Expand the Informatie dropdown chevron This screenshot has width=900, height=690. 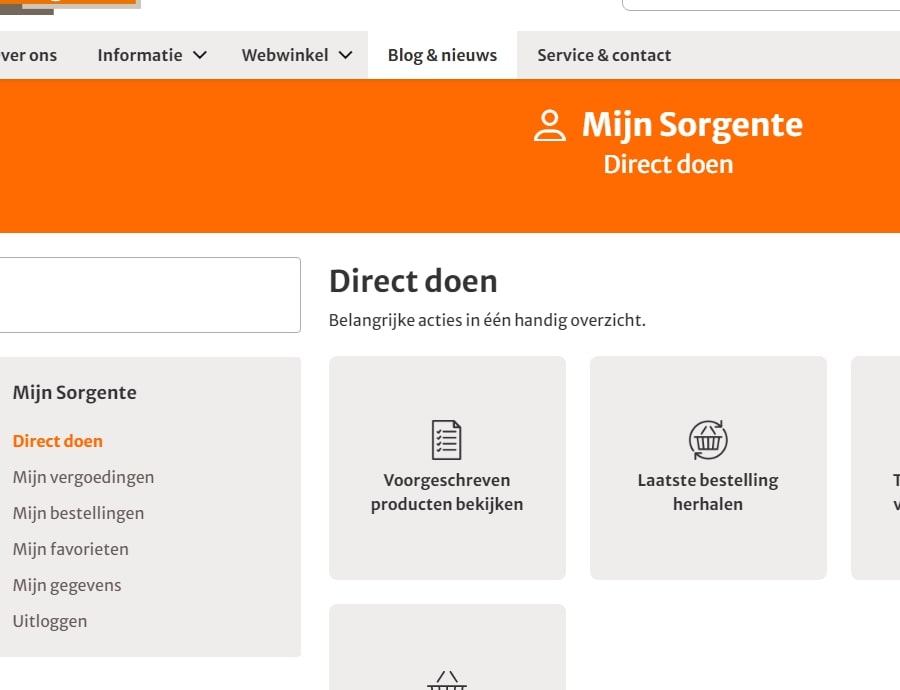point(200,55)
